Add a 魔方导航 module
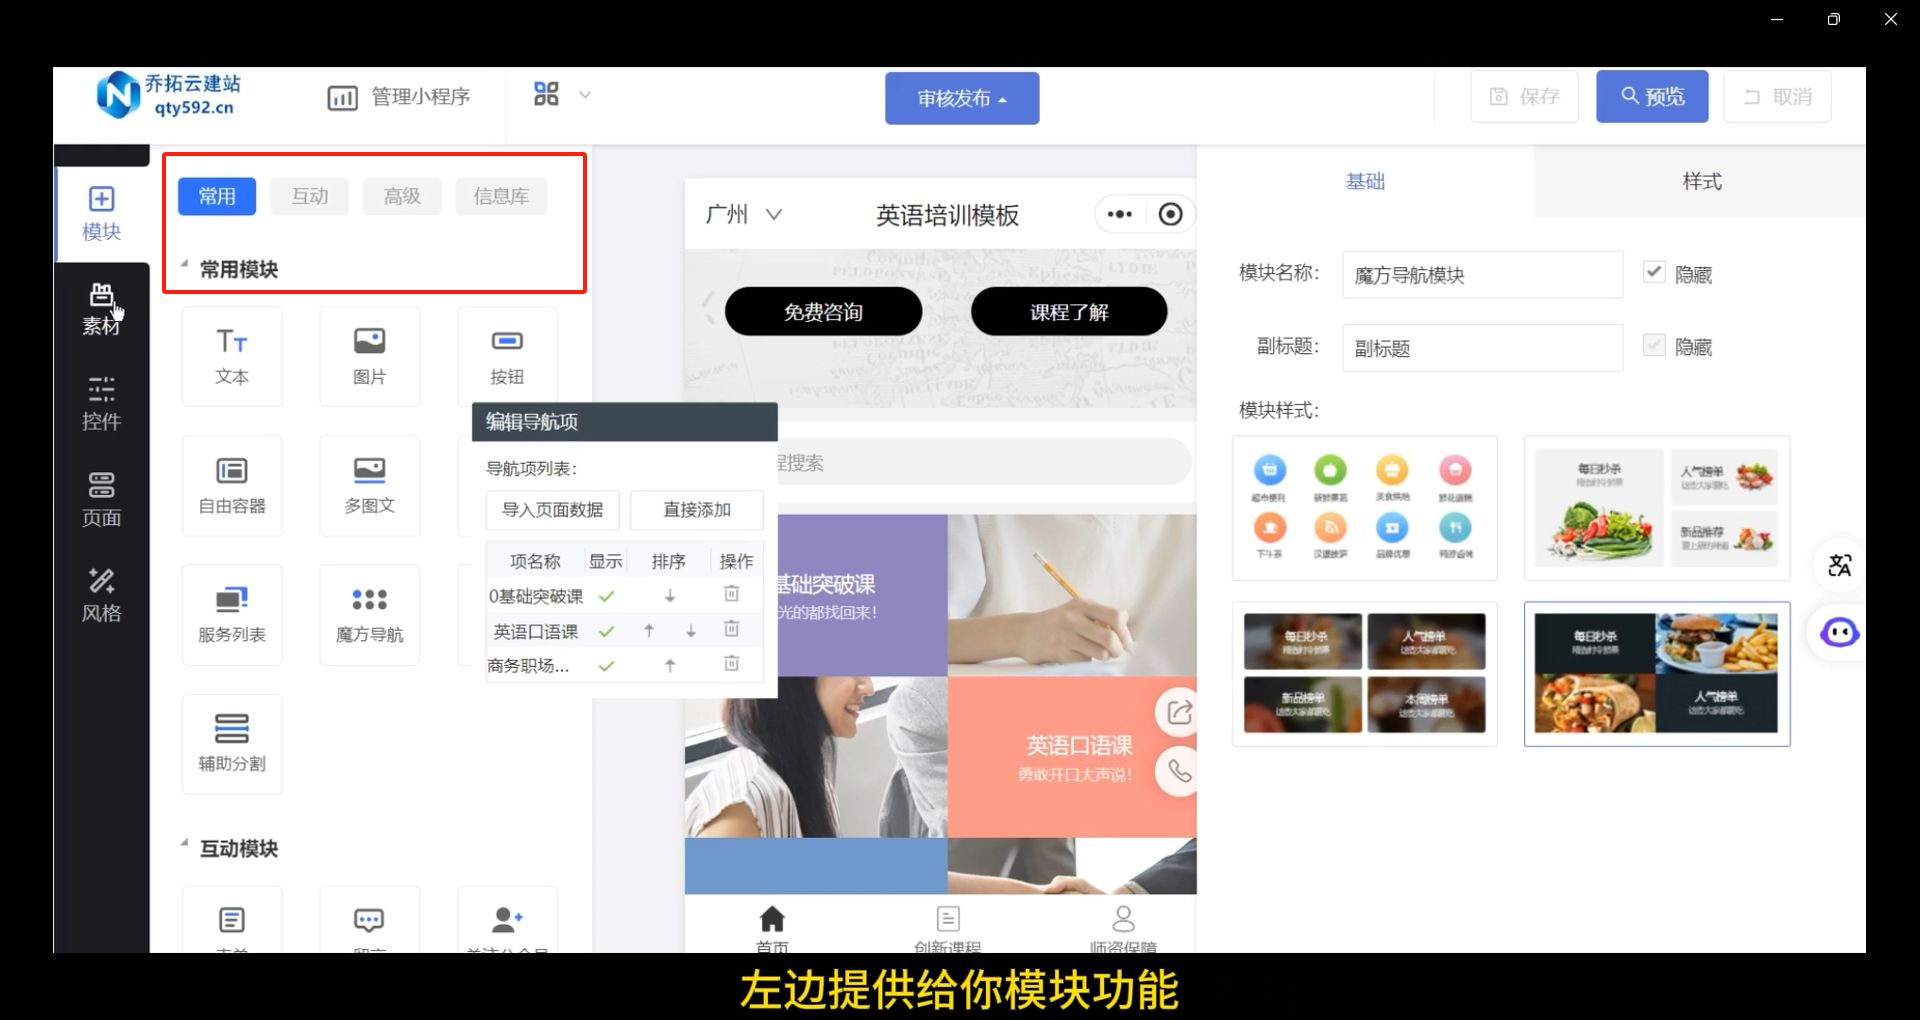 [369, 615]
